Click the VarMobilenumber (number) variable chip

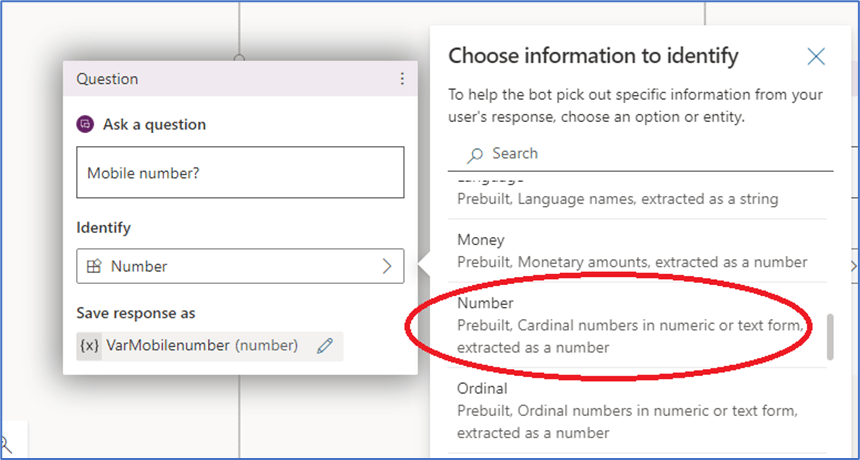click(200, 346)
